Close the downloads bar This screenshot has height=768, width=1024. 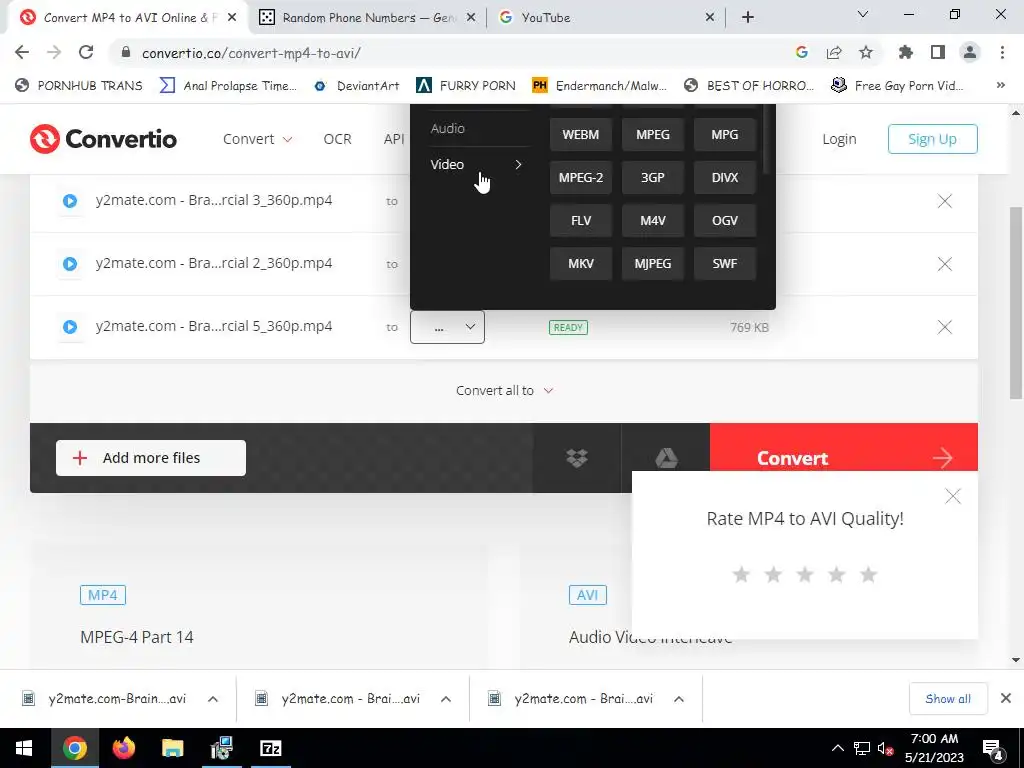1006,699
